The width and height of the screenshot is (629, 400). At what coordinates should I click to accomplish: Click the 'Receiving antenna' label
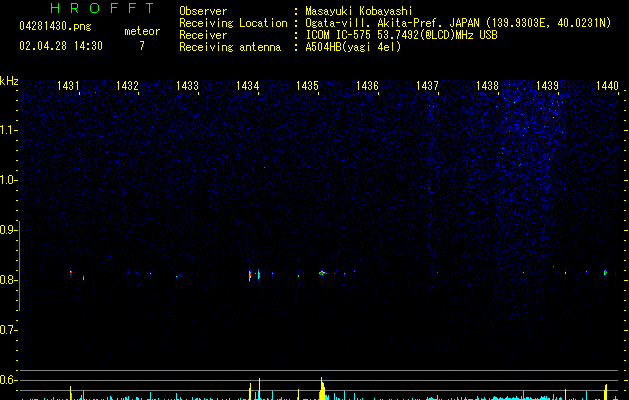tap(230, 47)
